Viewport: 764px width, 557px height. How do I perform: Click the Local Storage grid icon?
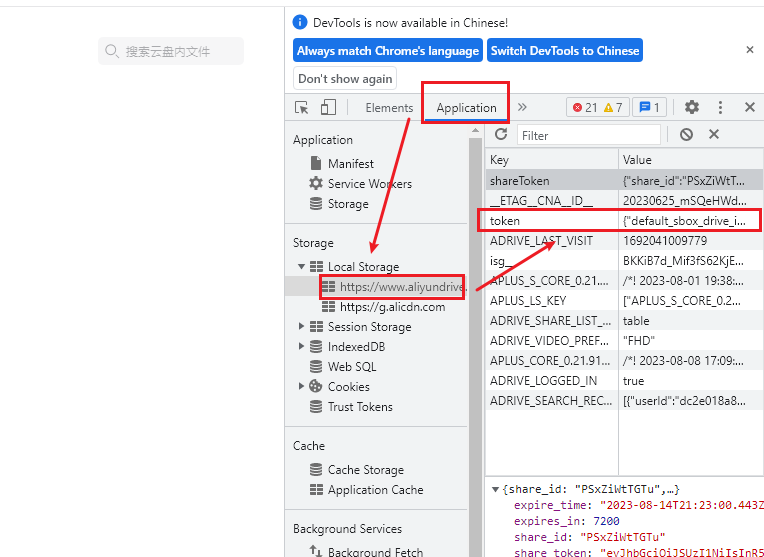[316, 267]
